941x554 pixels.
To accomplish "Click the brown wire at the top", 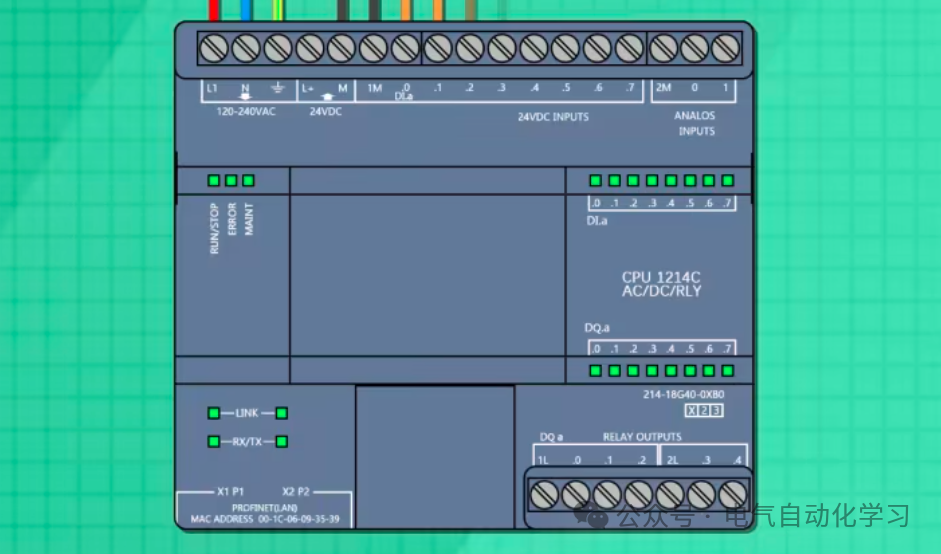I will coord(470,10).
